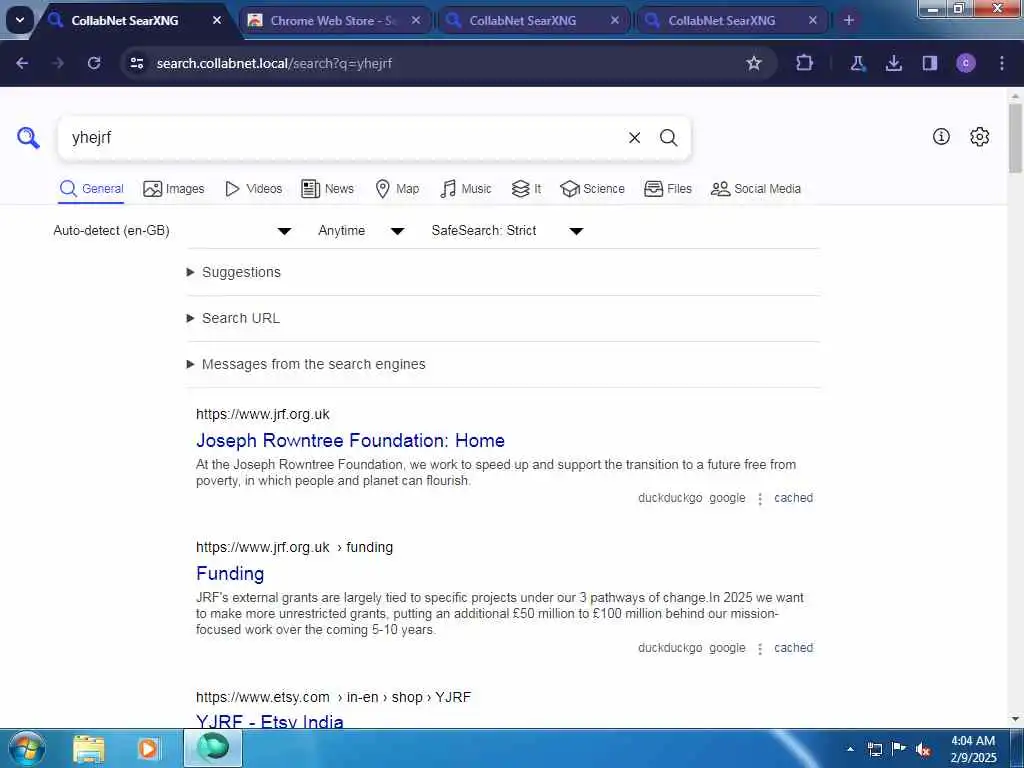1024x768 pixels.
Task: Switch to Chrome Web Store browser tab
Action: coord(333,20)
